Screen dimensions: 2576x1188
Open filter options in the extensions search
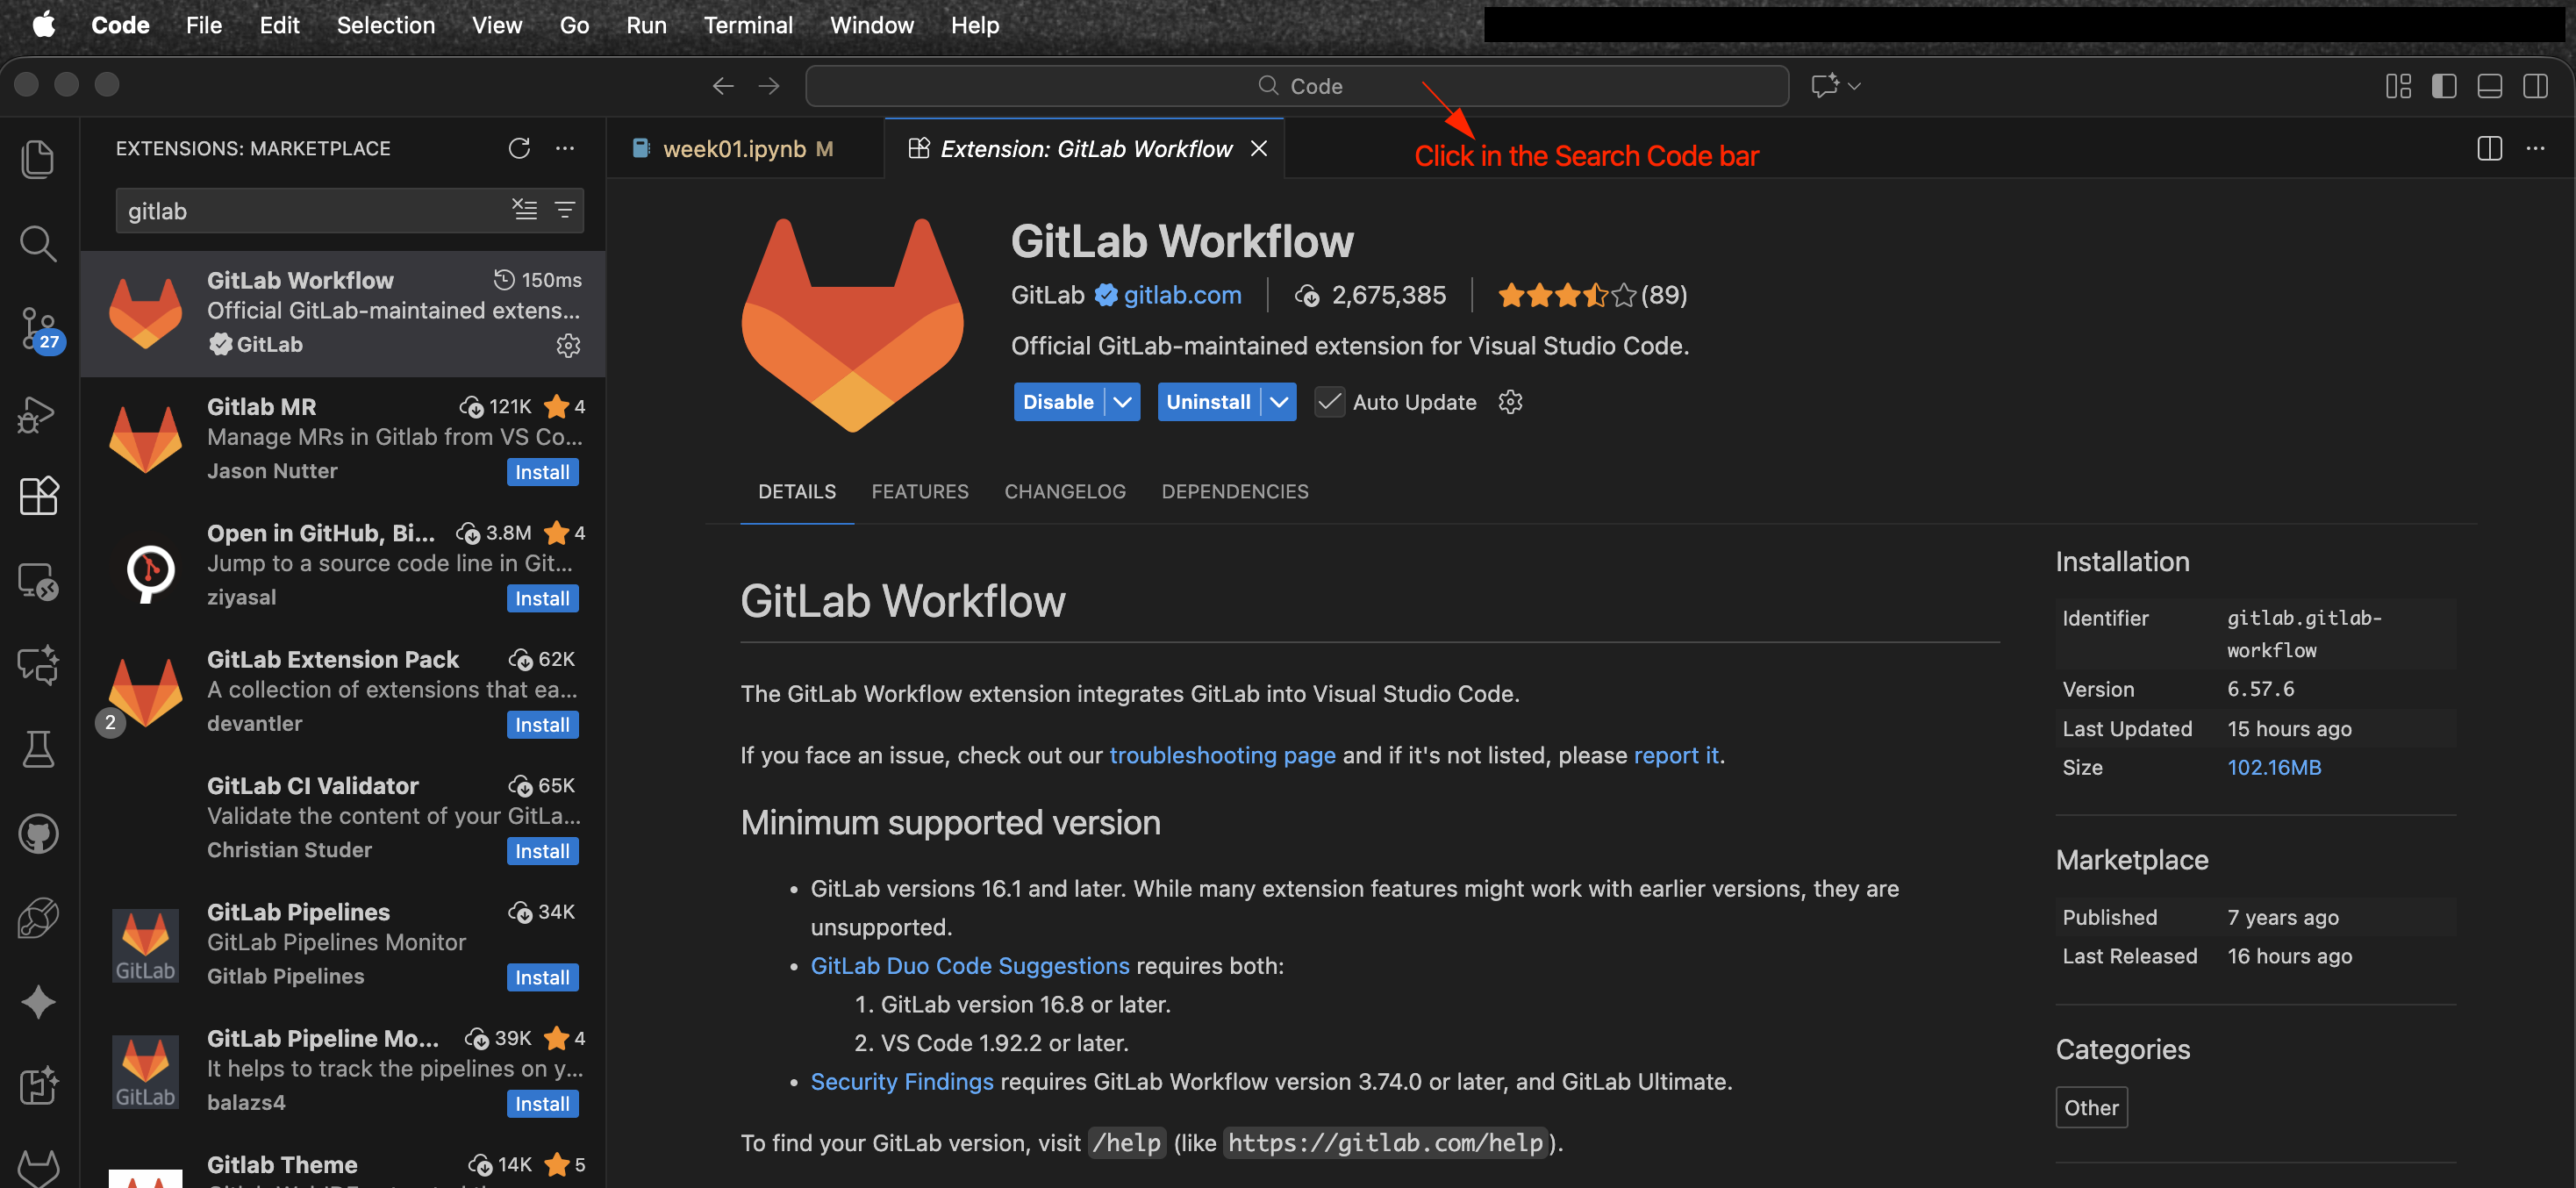564,210
